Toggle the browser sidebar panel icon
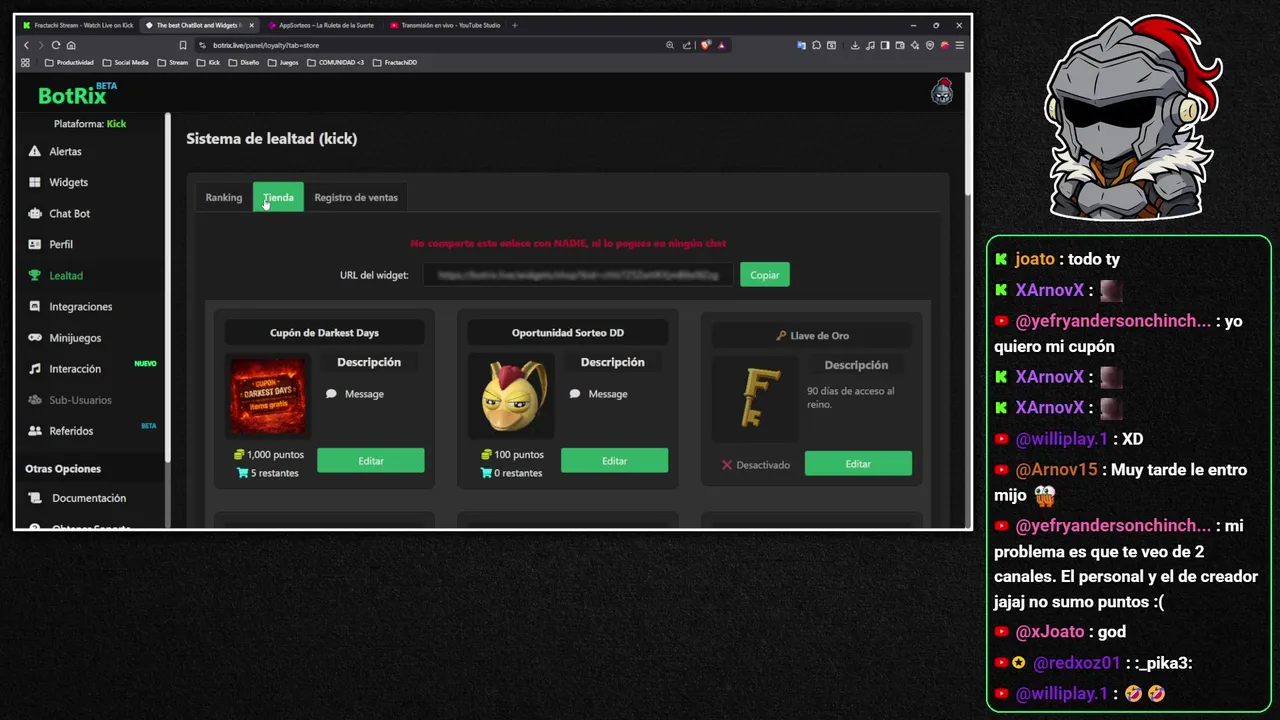This screenshot has height=720, width=1280. point(885,45)
